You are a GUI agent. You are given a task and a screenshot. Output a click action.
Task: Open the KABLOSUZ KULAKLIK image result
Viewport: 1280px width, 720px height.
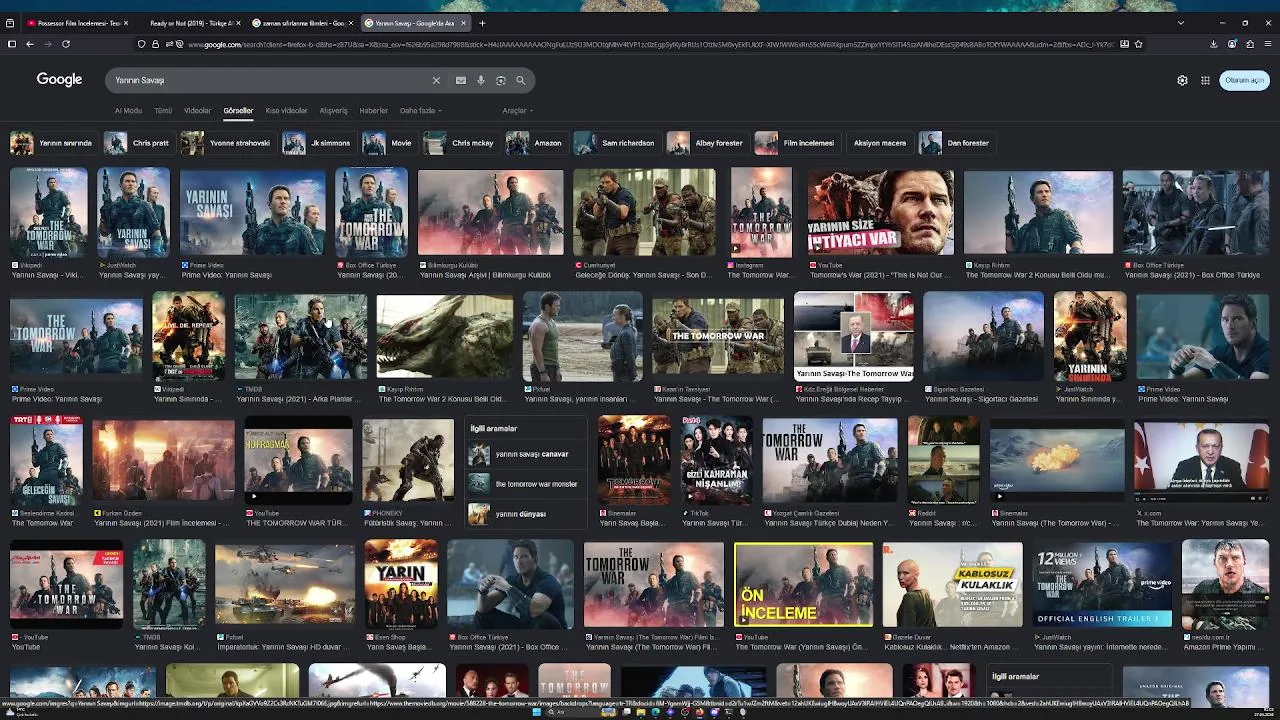(952, 585)
